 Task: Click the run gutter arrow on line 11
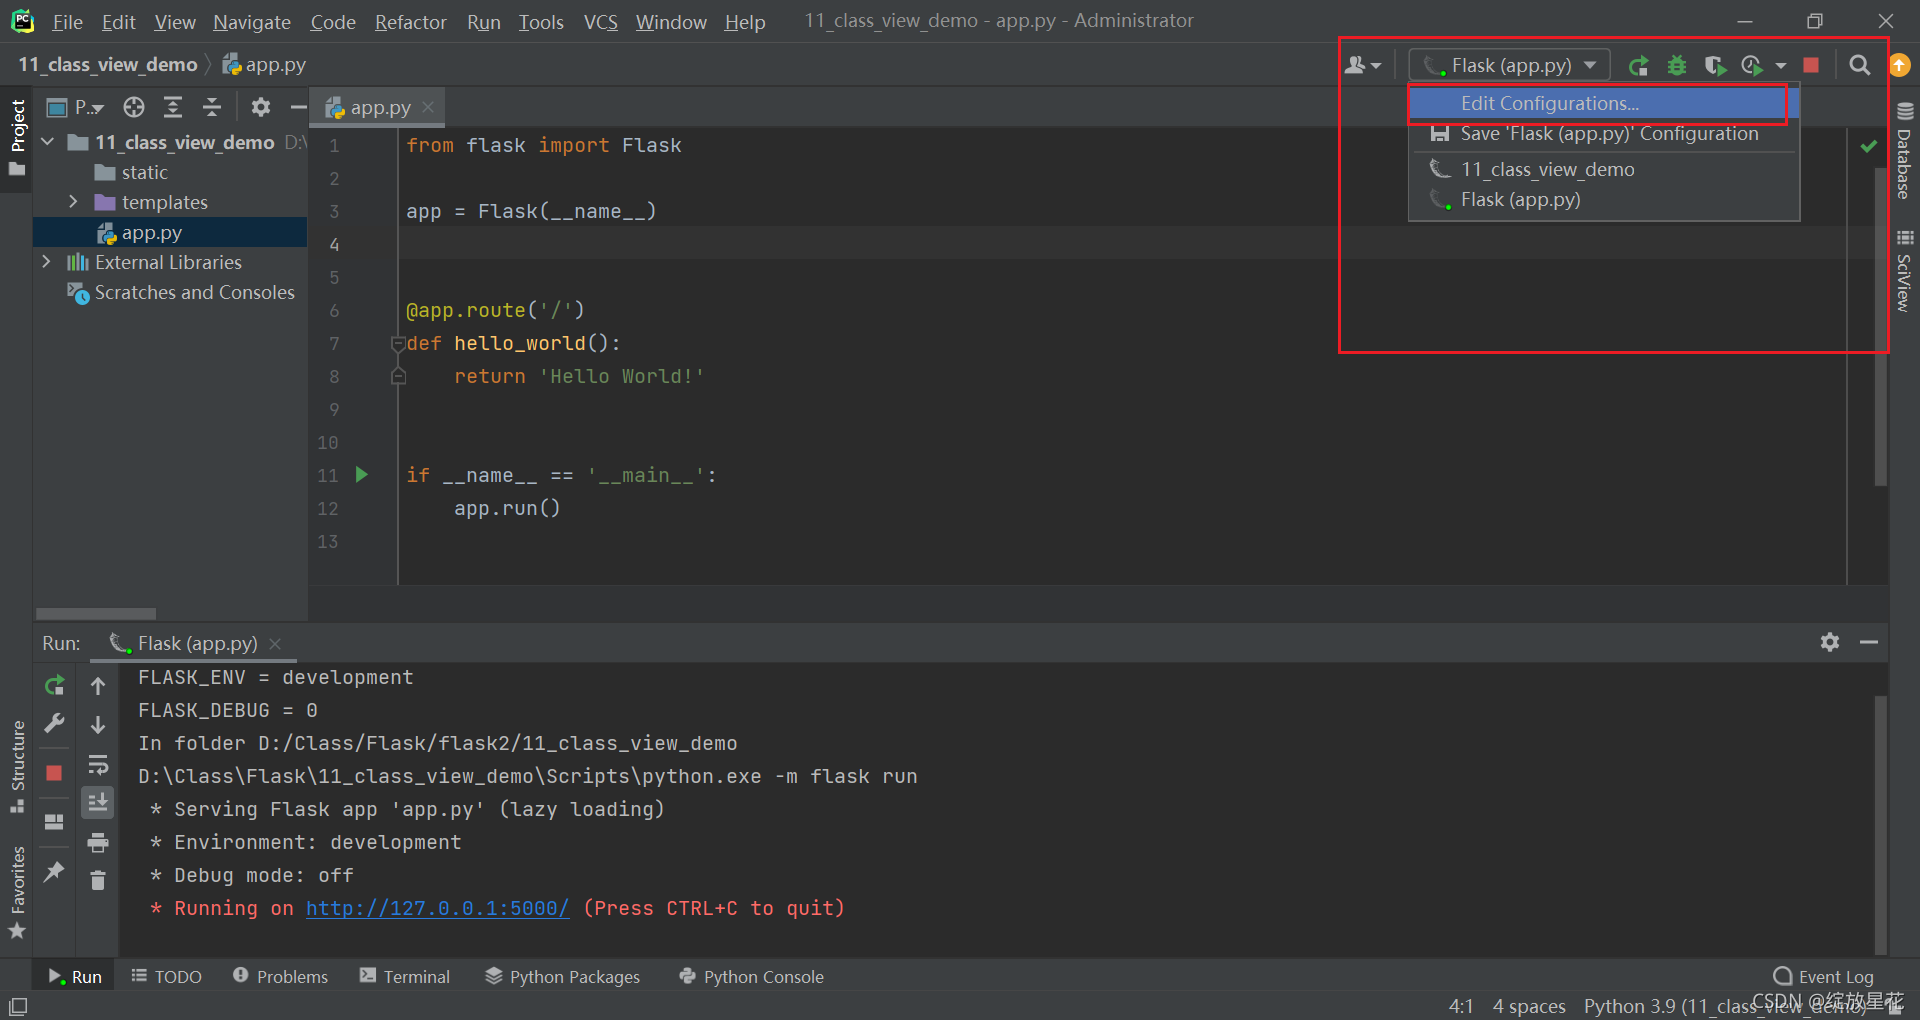362,475
